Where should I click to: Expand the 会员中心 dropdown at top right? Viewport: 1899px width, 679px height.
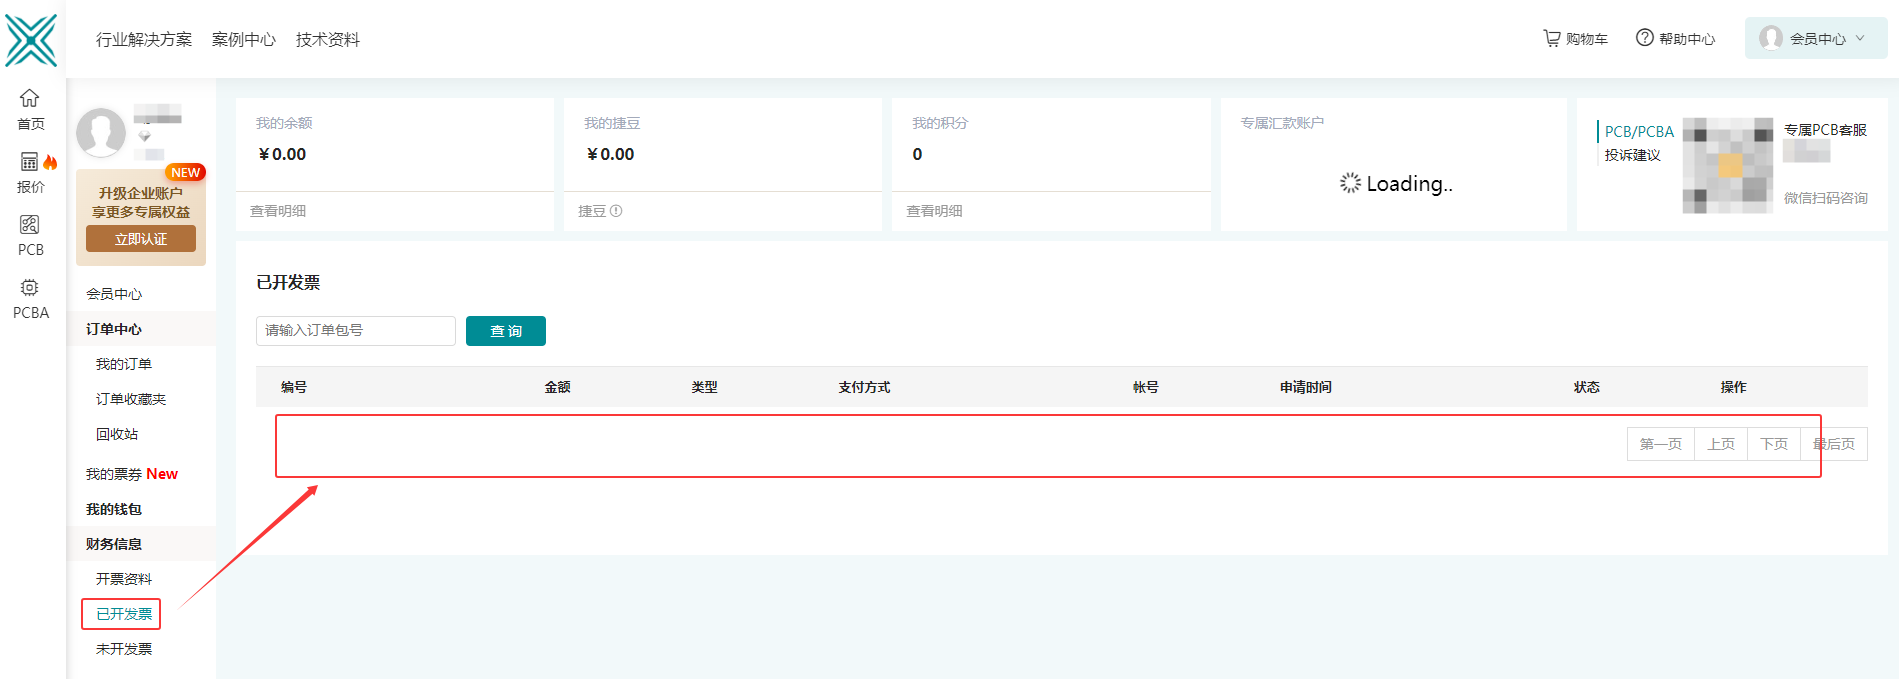click(1816, 39)
